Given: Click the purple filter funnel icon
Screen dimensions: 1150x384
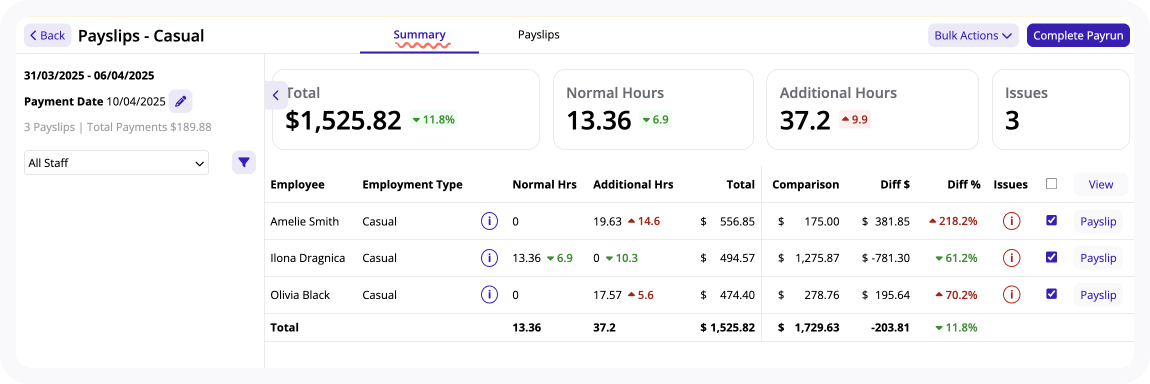Looking at the screenshot, I should (244, 162).
